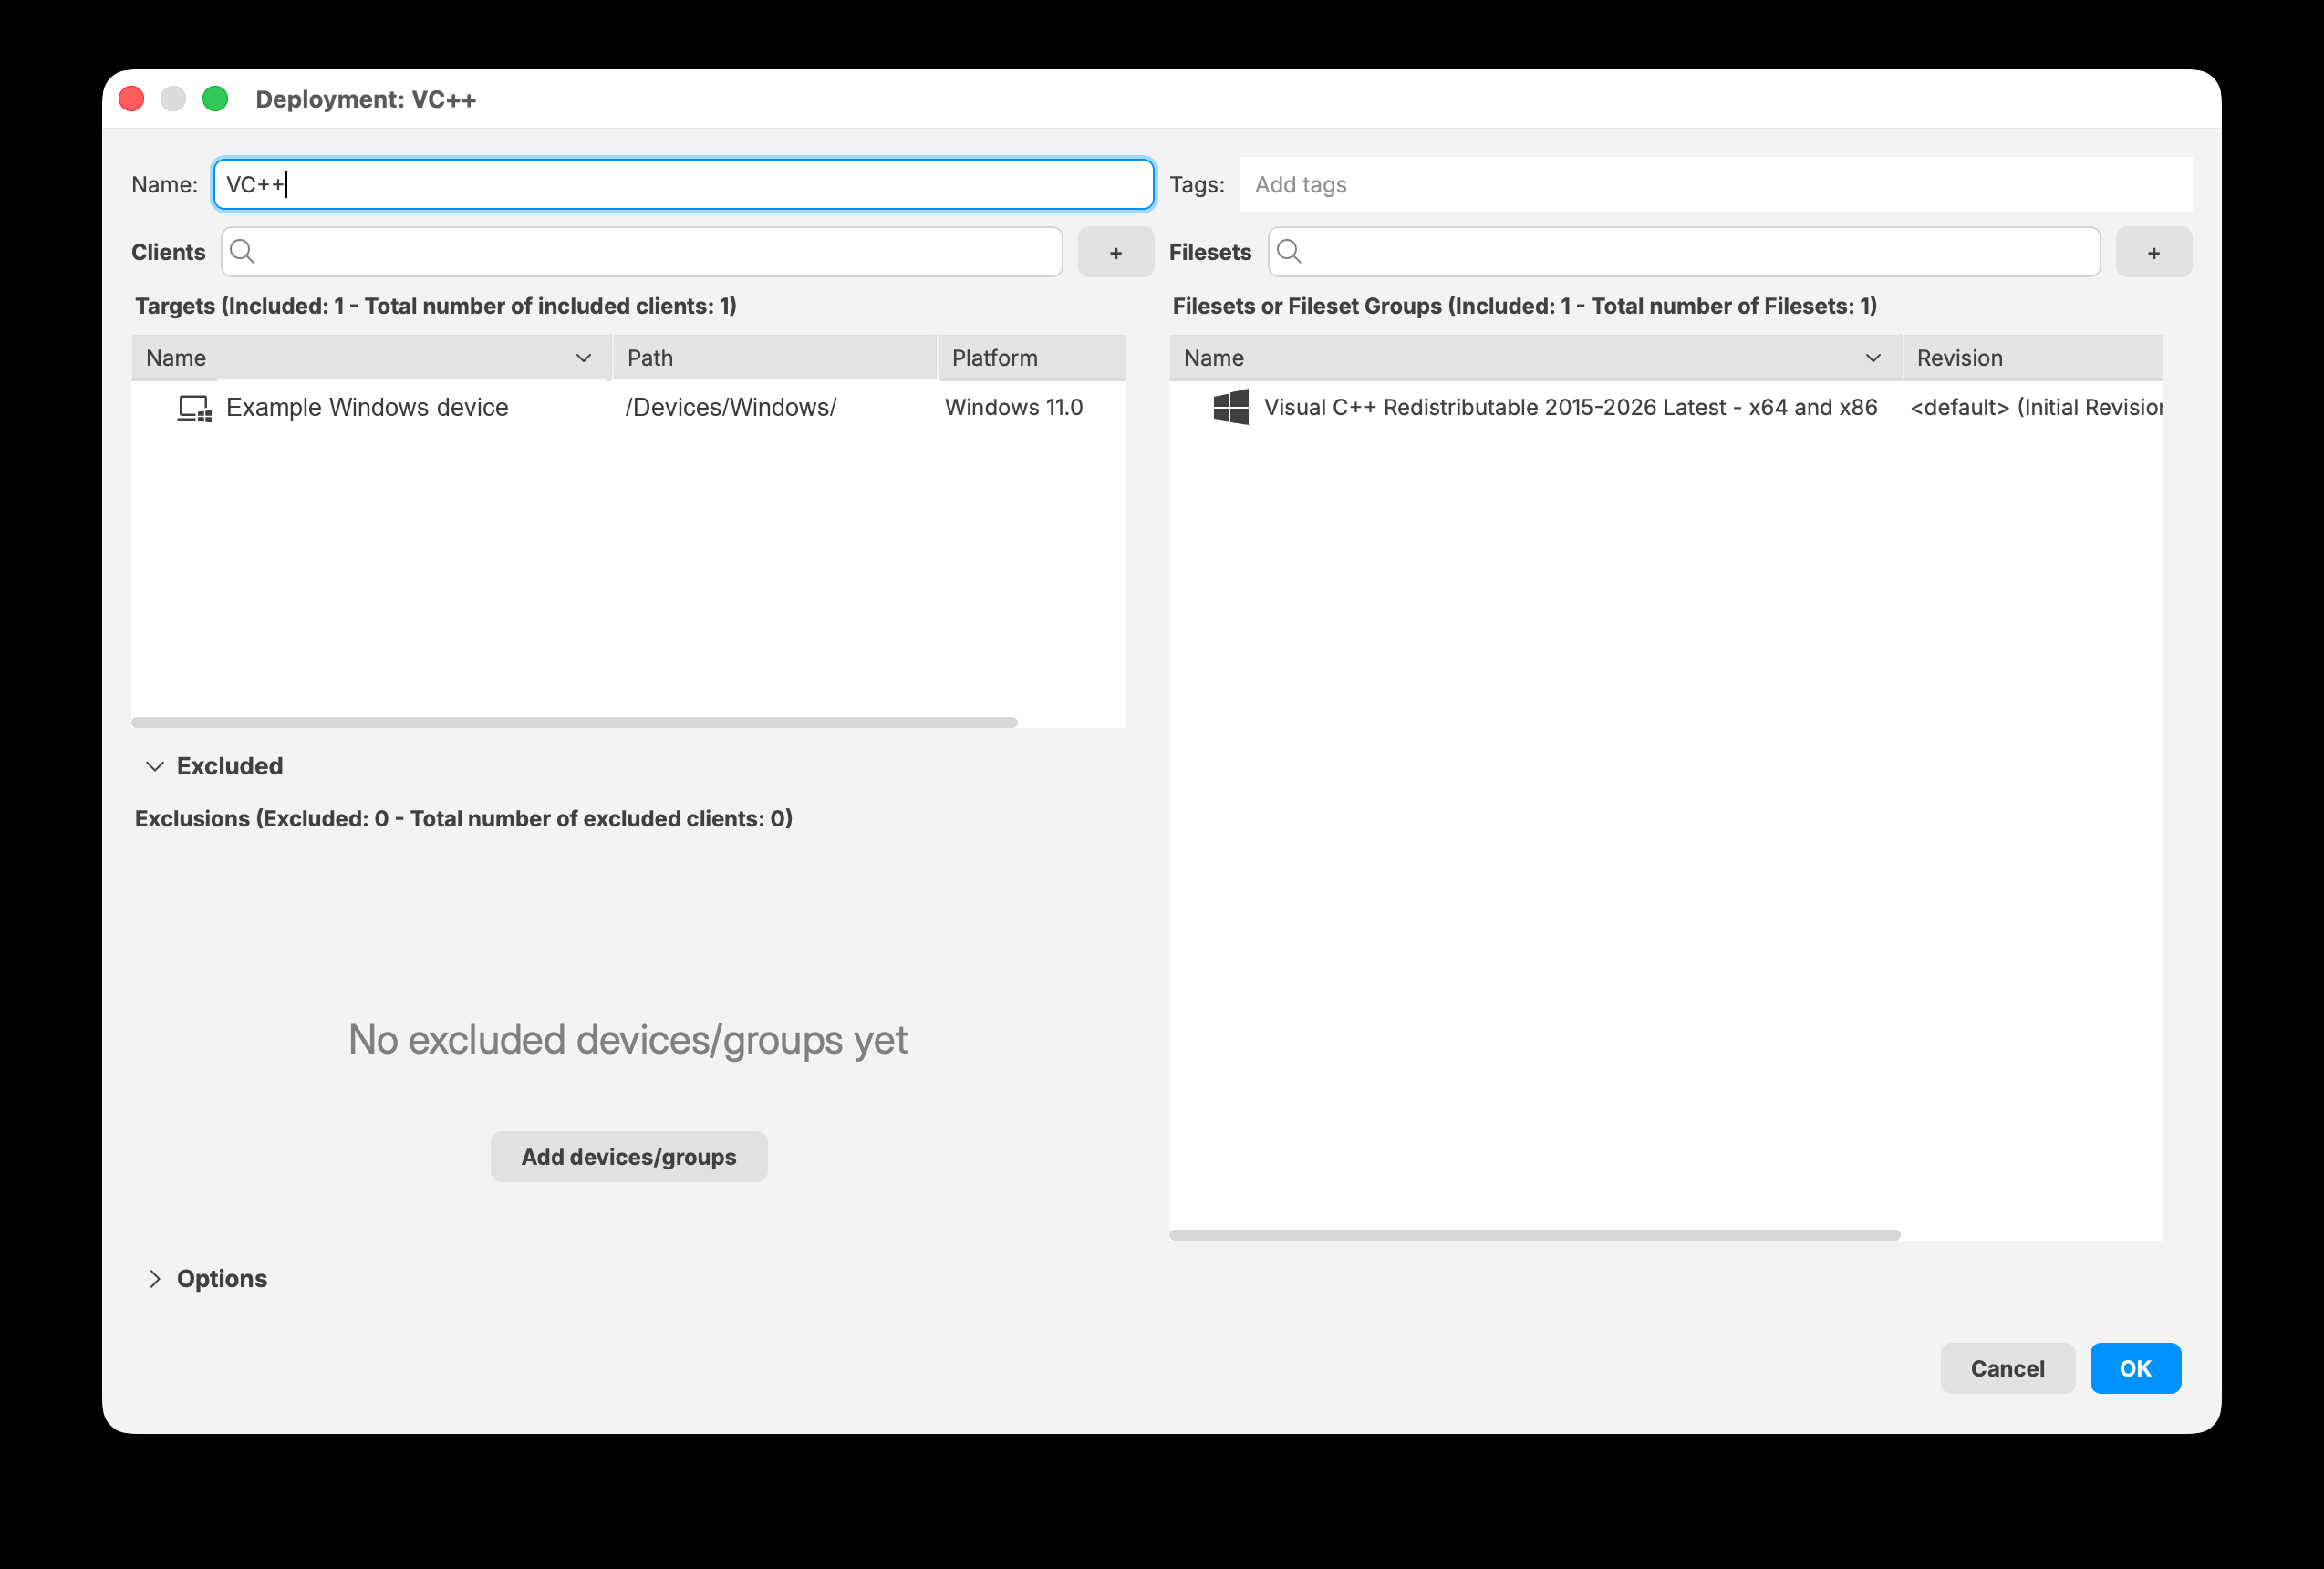Zoom the window with the green button
Image resolution: width=2324 pixels, height=1569 pixels.
tap(215, 99)
